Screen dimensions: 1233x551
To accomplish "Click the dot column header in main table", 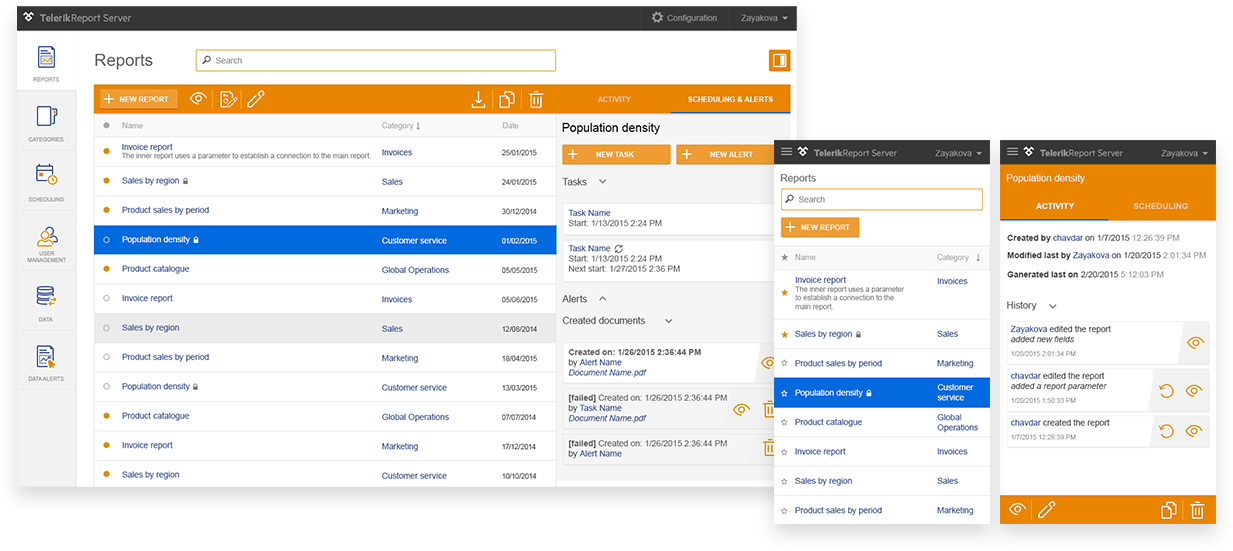I will pyautogui.click(x=107, y=126).
